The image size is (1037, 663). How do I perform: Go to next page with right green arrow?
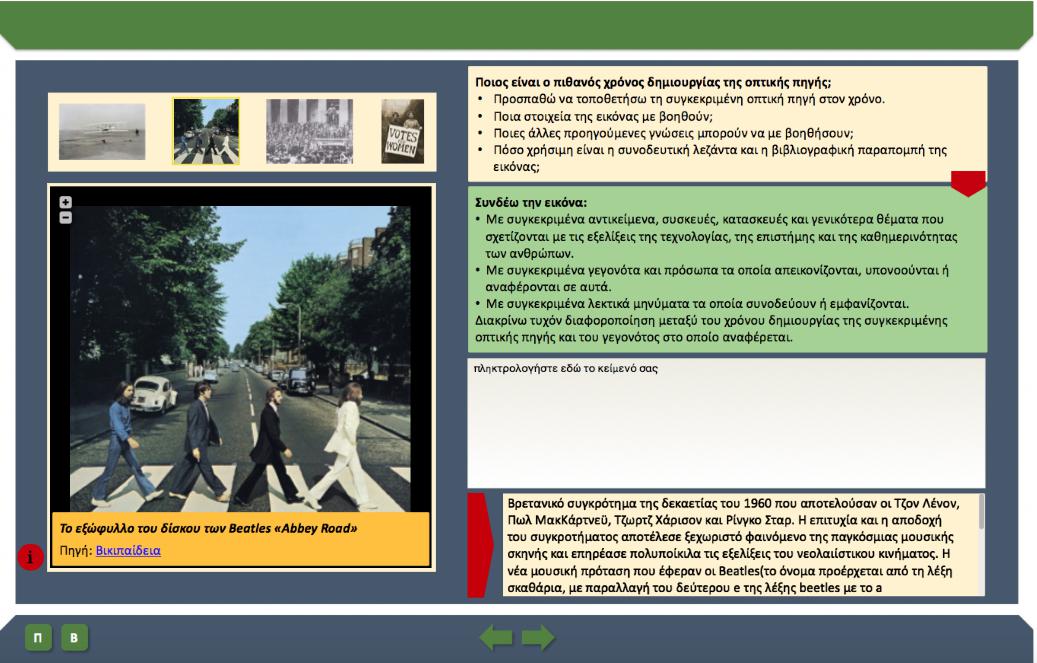[x=538, y=638]
